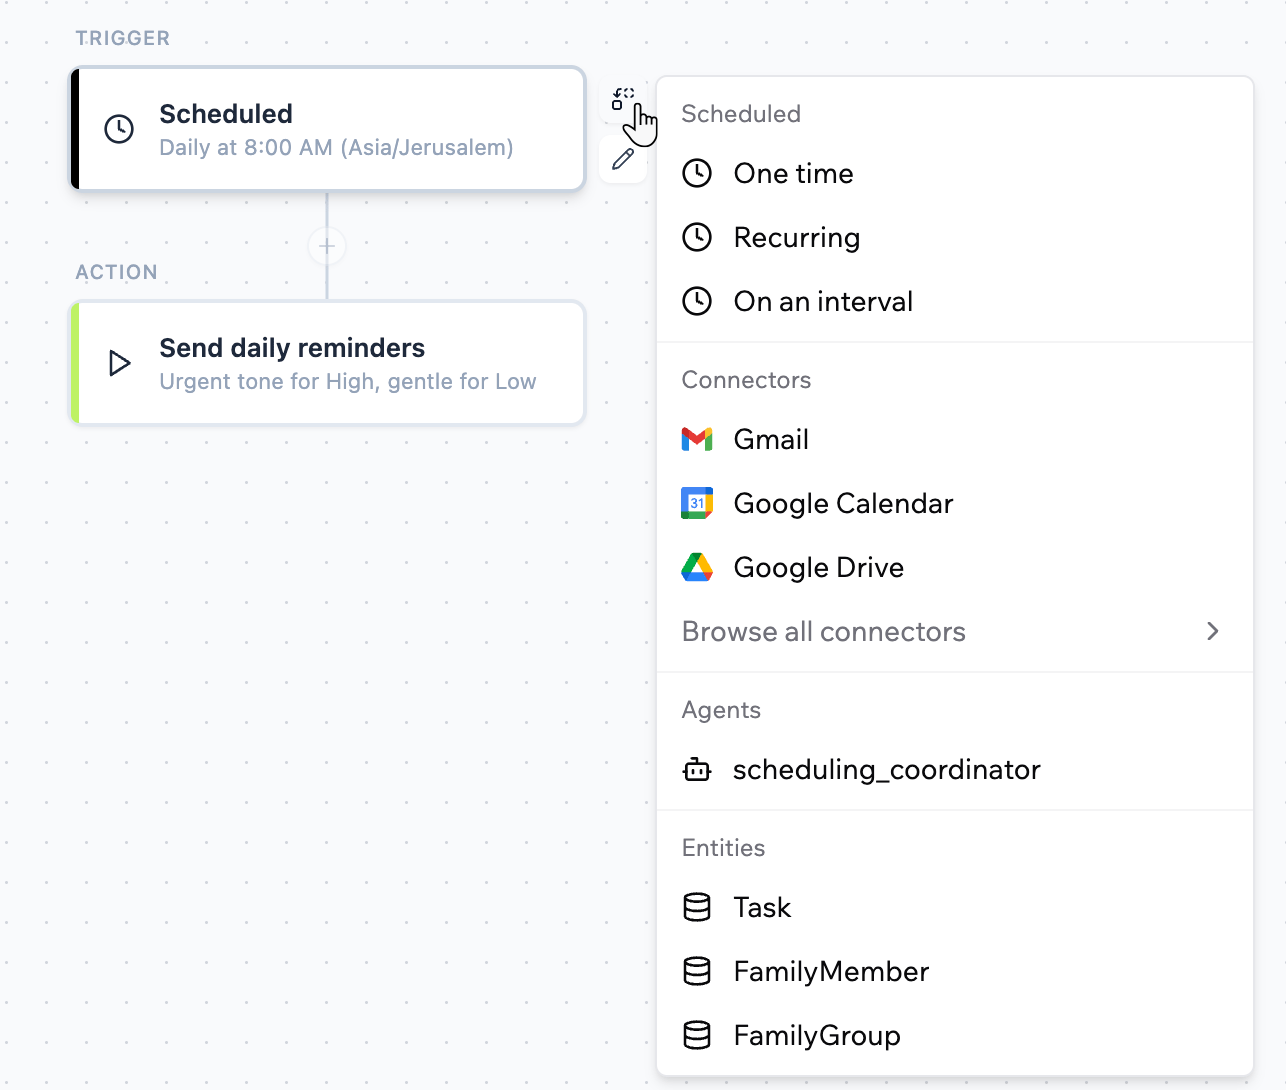Select Gmail connector
The image size is (1286, 1090).
(x=955, y=439)
